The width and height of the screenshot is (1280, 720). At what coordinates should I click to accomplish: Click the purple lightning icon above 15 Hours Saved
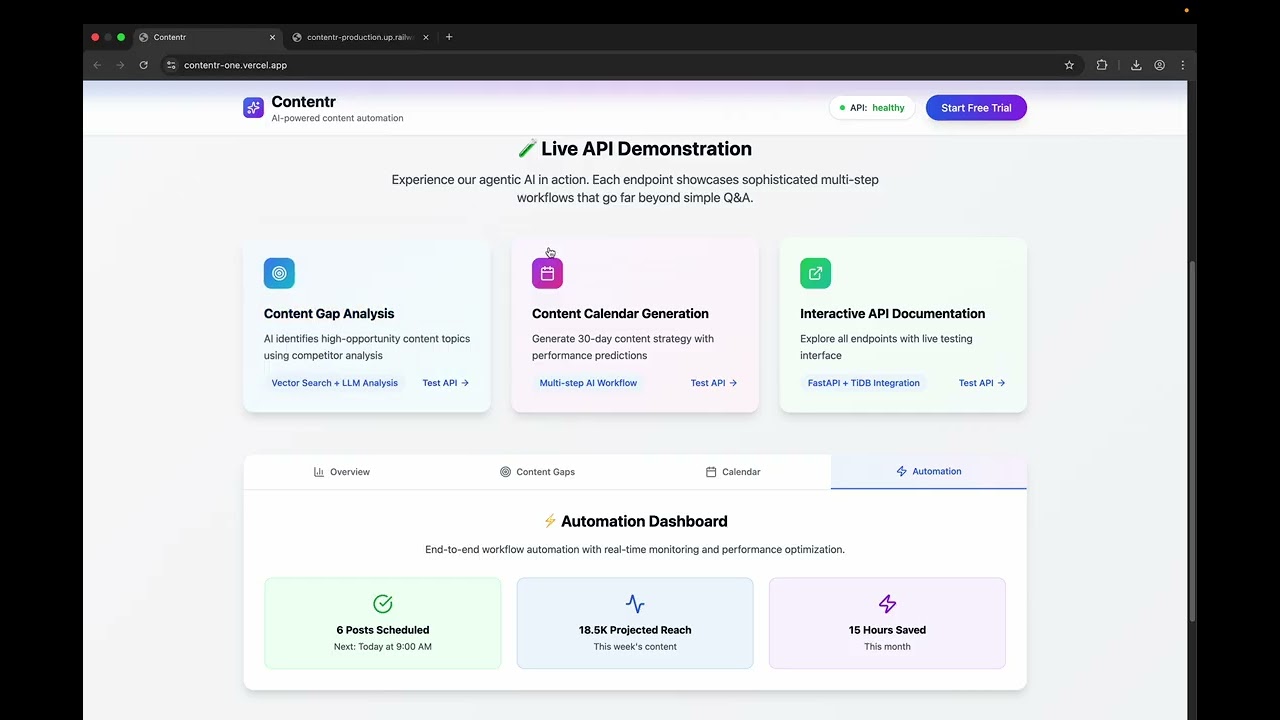point(887,603)
